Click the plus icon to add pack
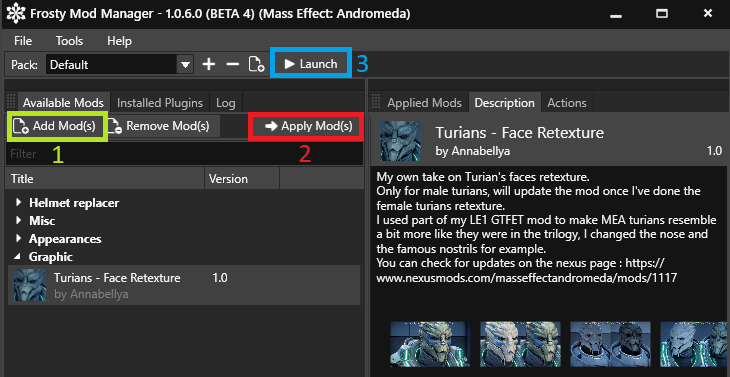 209,64
